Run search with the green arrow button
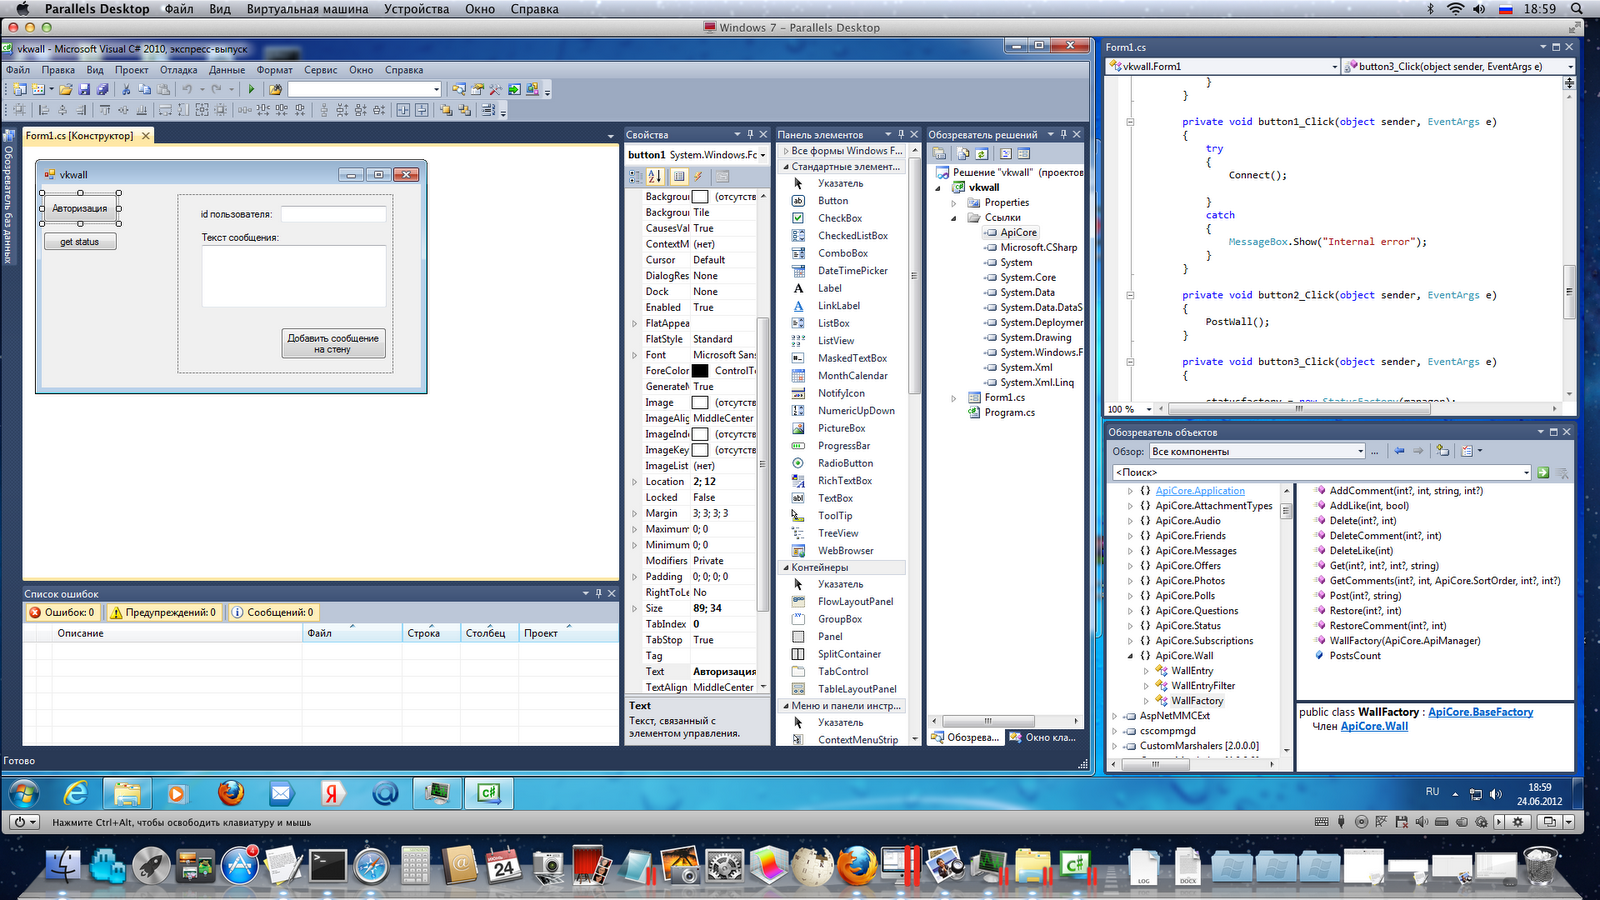The image size is (1600, 900). tap(1543, 472)
